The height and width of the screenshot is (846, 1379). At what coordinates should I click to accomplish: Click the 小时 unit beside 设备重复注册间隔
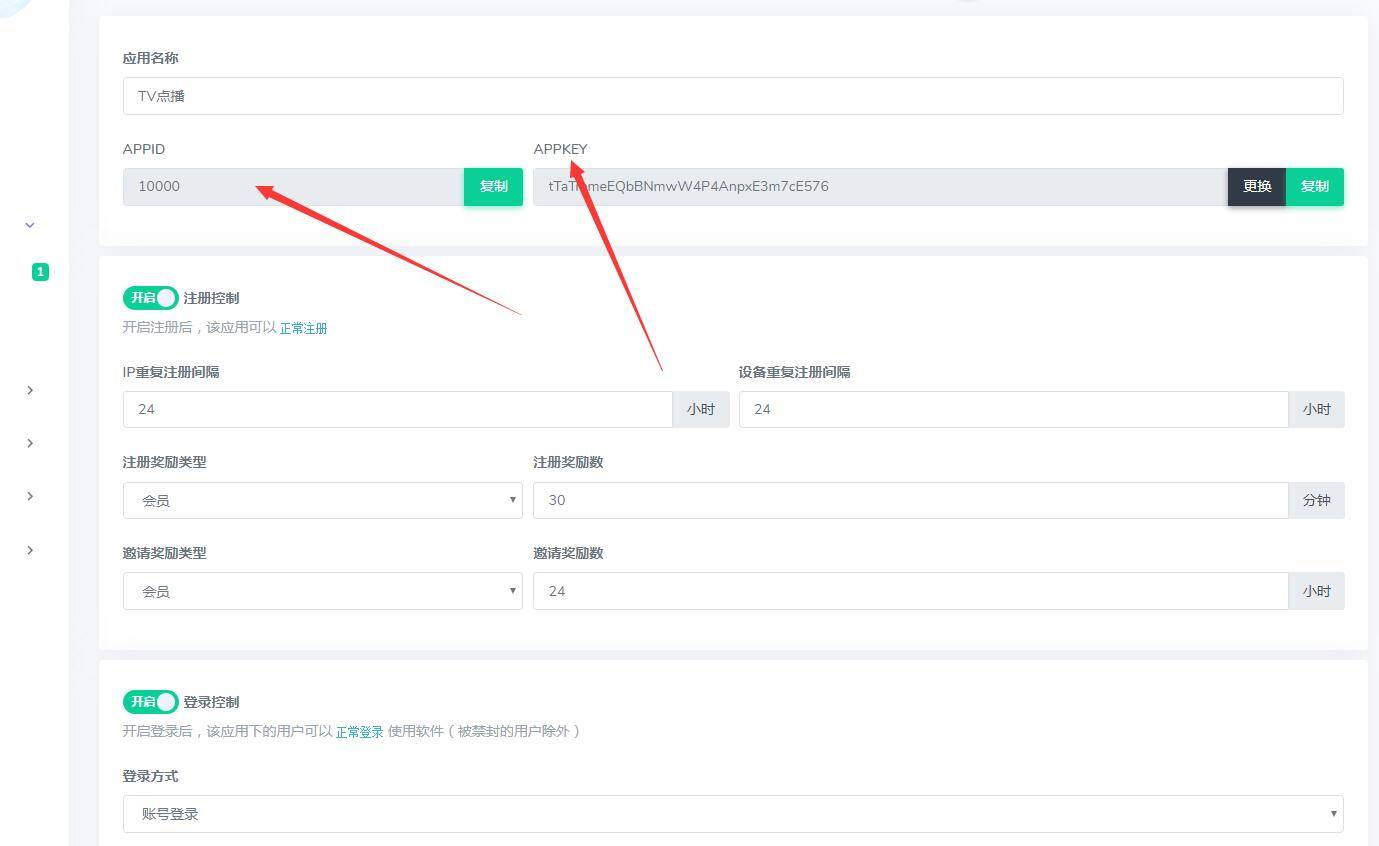(1316, 409)
